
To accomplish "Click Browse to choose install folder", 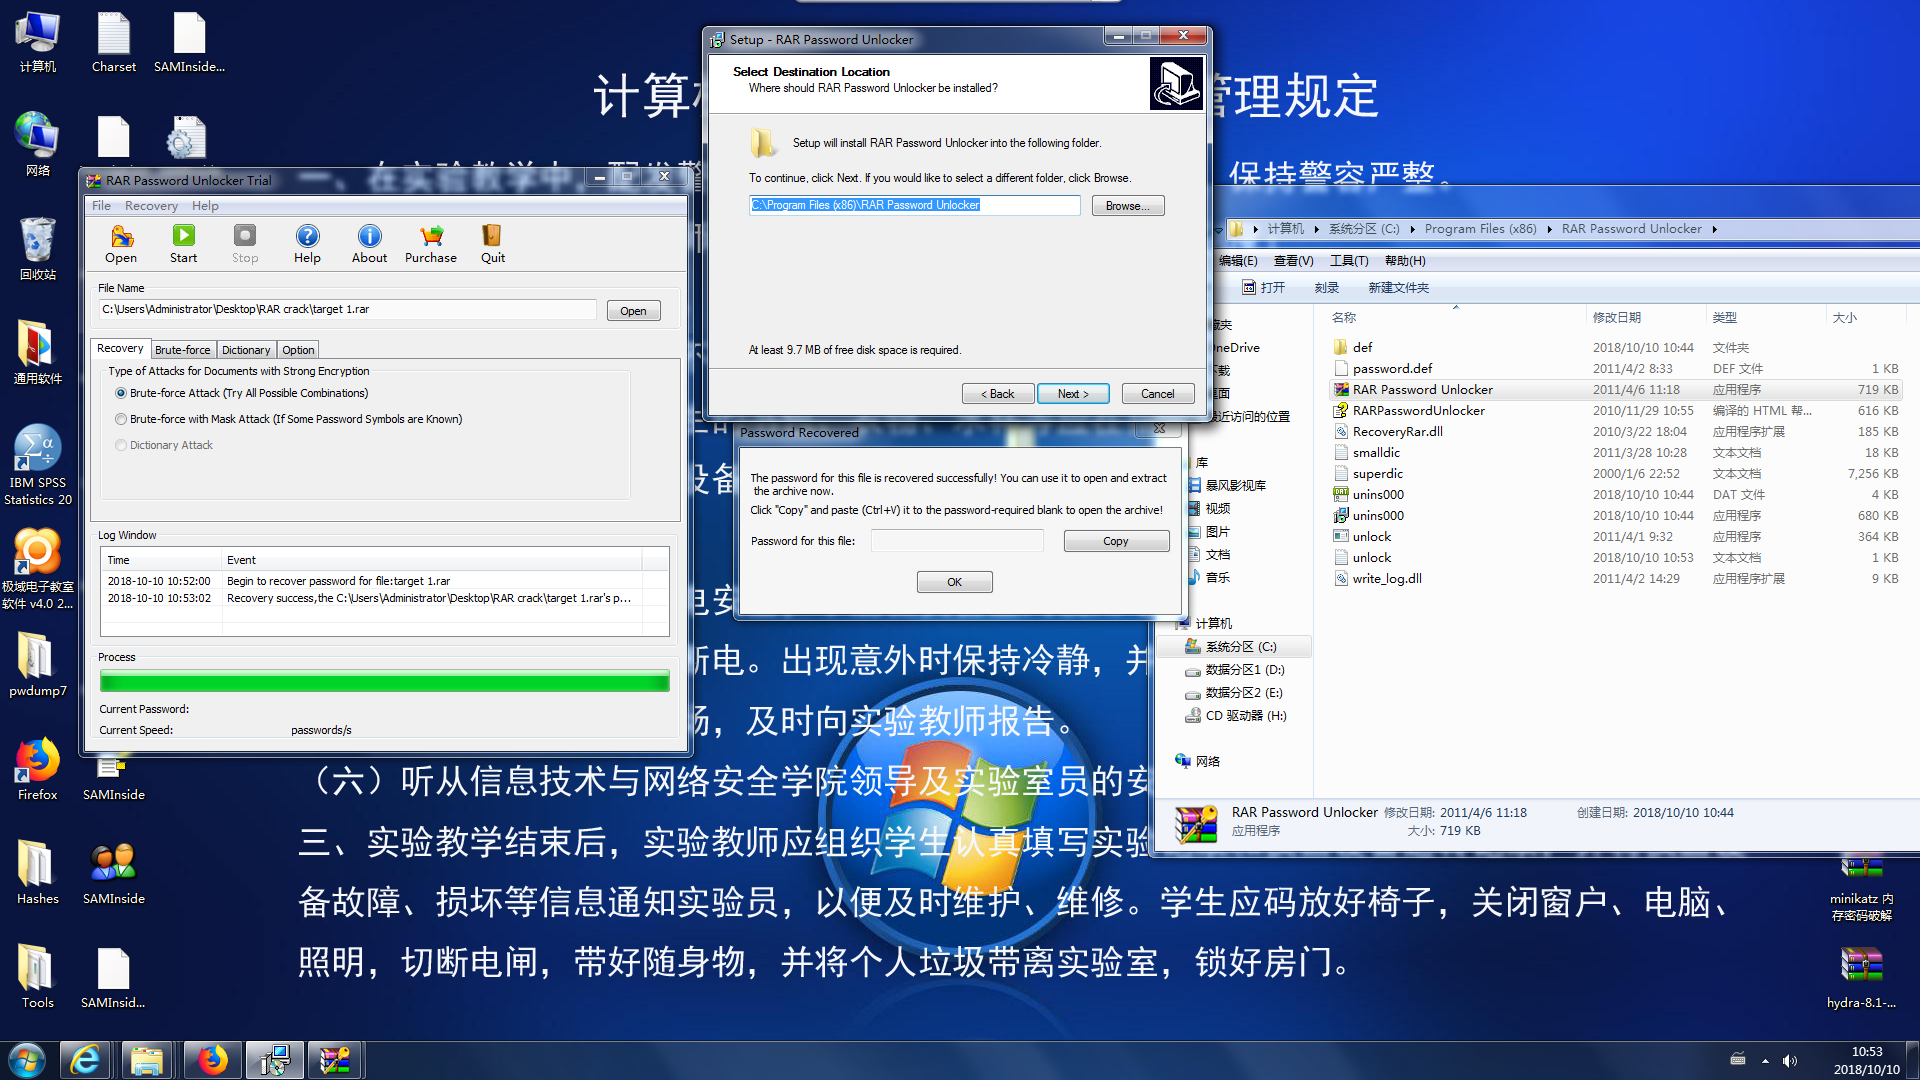I will (x=1128, y=206).
